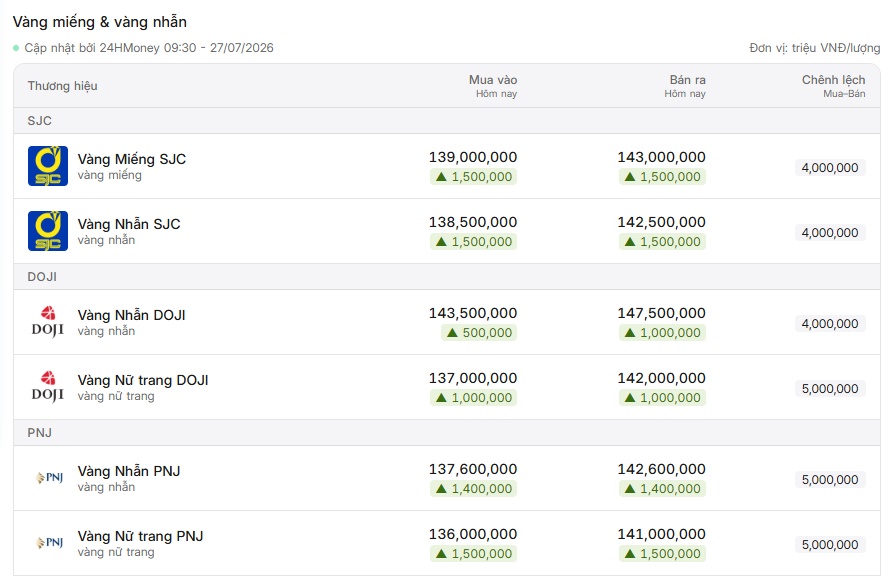Image resolution: width=883 pixels, height=576 pixels.
Task: Click the green update status dot
Action: click(x=16, y=48)
